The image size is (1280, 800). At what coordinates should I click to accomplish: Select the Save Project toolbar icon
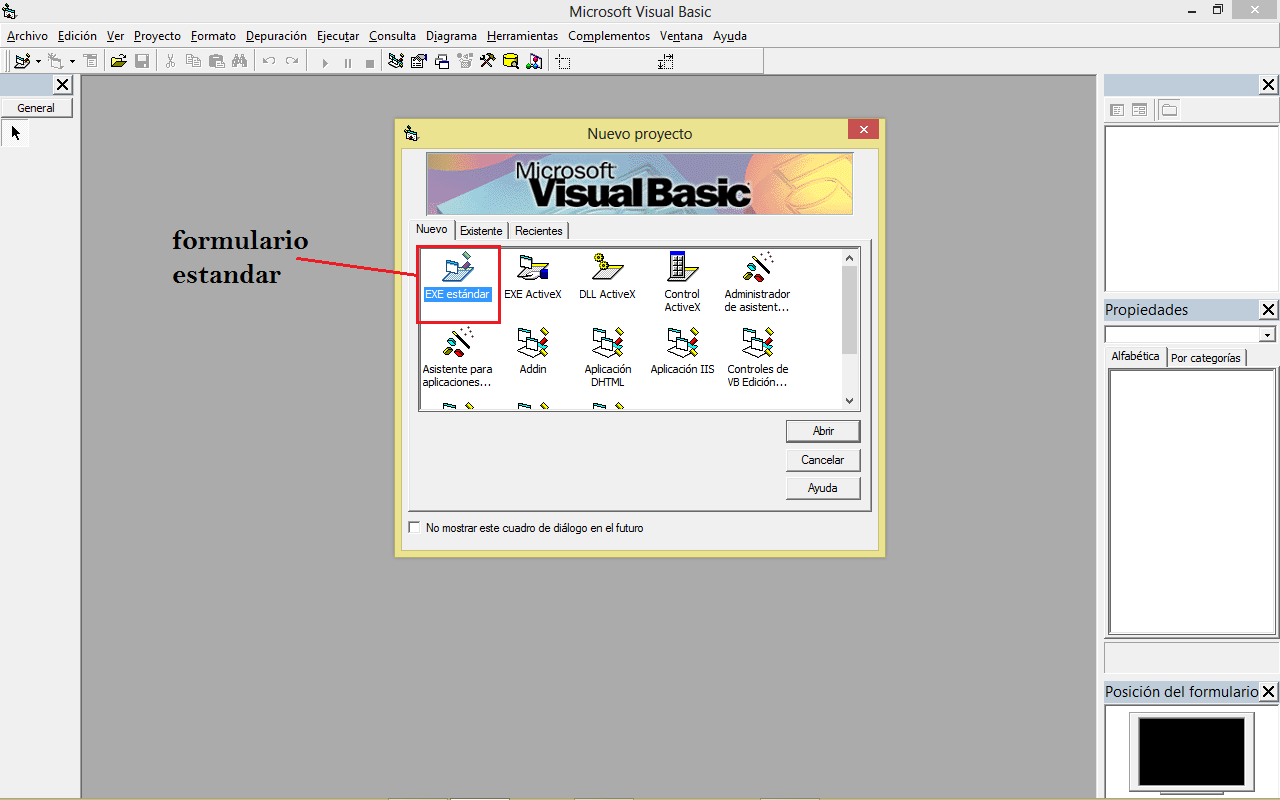pyautogui.click(x=142, y=60)
